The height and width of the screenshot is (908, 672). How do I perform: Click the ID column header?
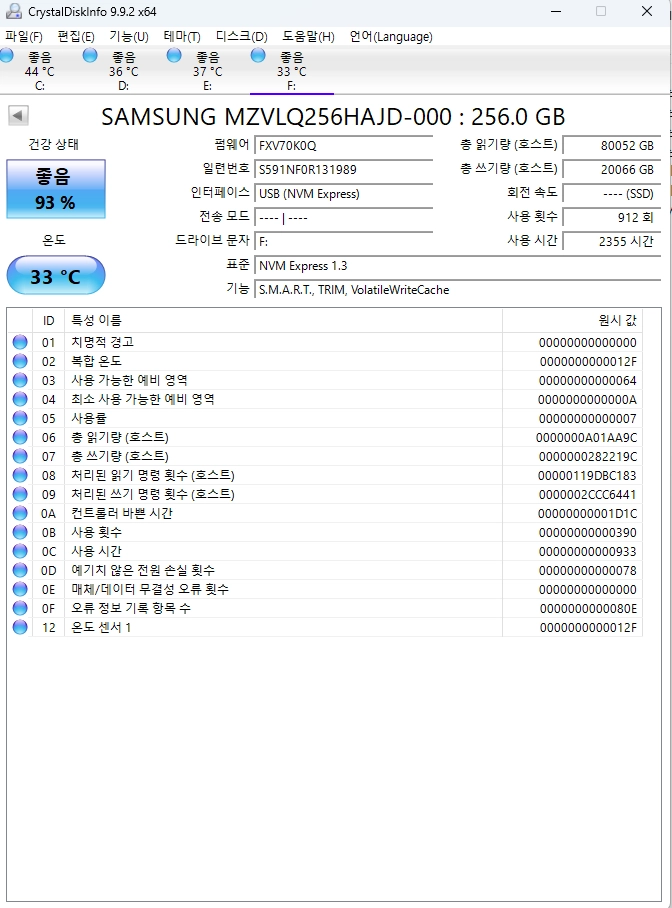coord(49,320)
